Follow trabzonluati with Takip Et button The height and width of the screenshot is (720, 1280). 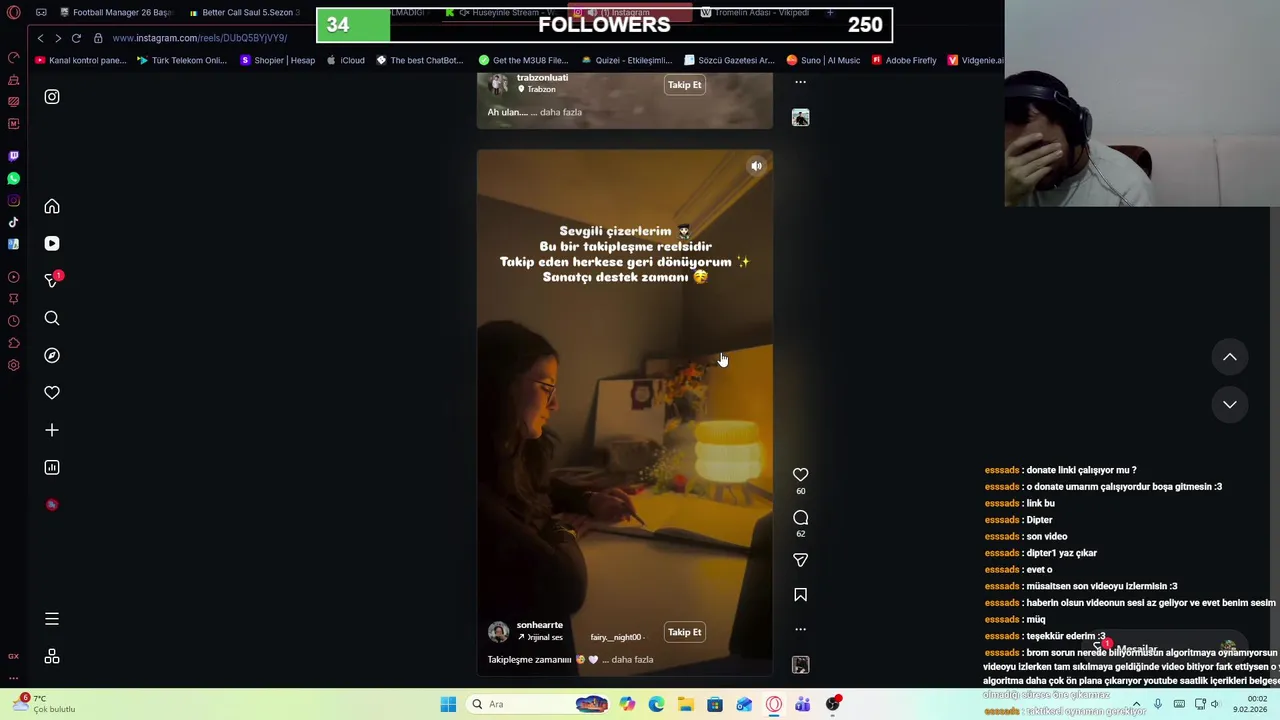684,85
